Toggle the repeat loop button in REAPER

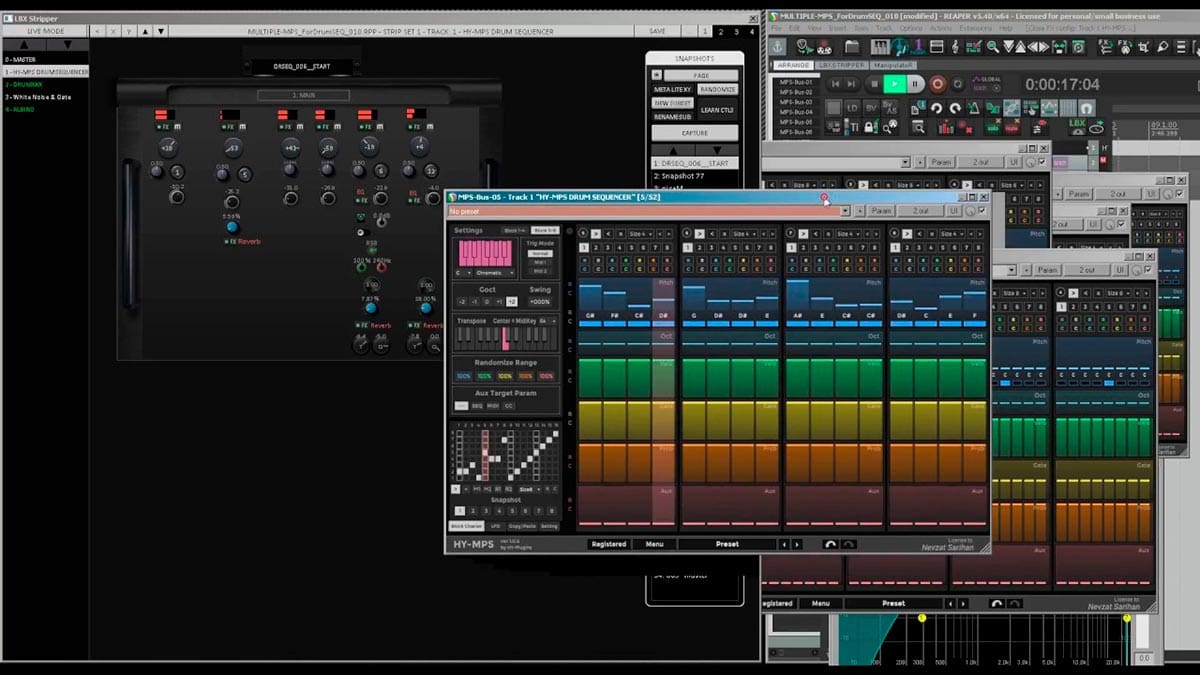958,84
